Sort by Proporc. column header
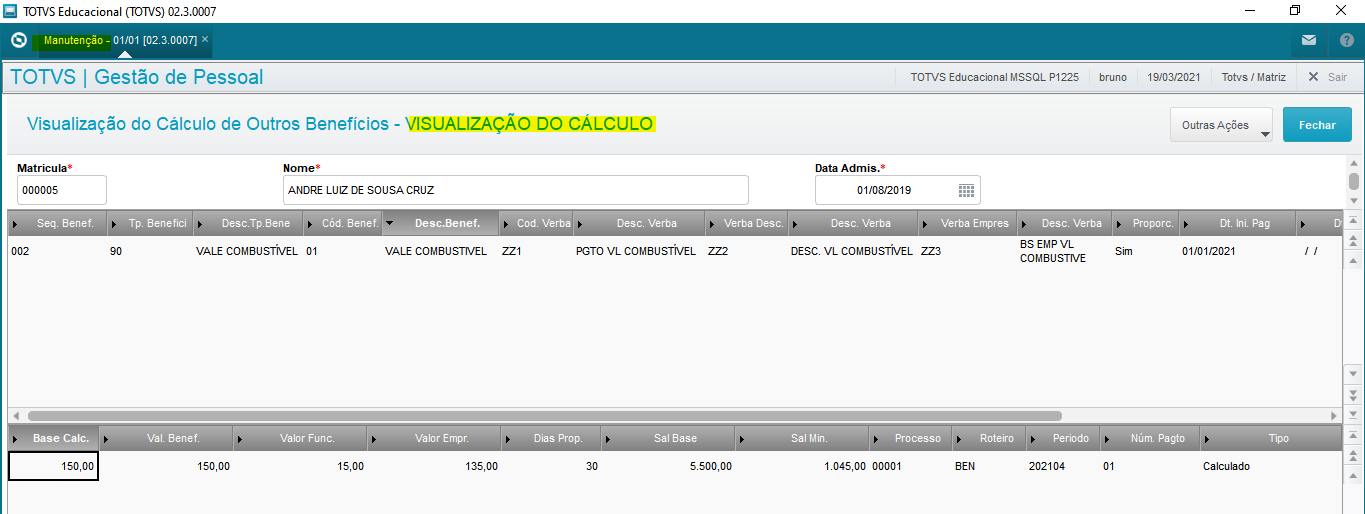The width and height of the screenshot is (1365, 514). pyautogui.click(x=1146, y=223)
